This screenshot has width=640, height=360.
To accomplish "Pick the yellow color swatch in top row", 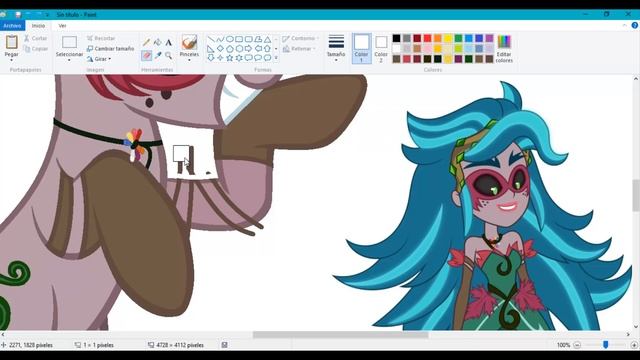I will pos(448,38).
